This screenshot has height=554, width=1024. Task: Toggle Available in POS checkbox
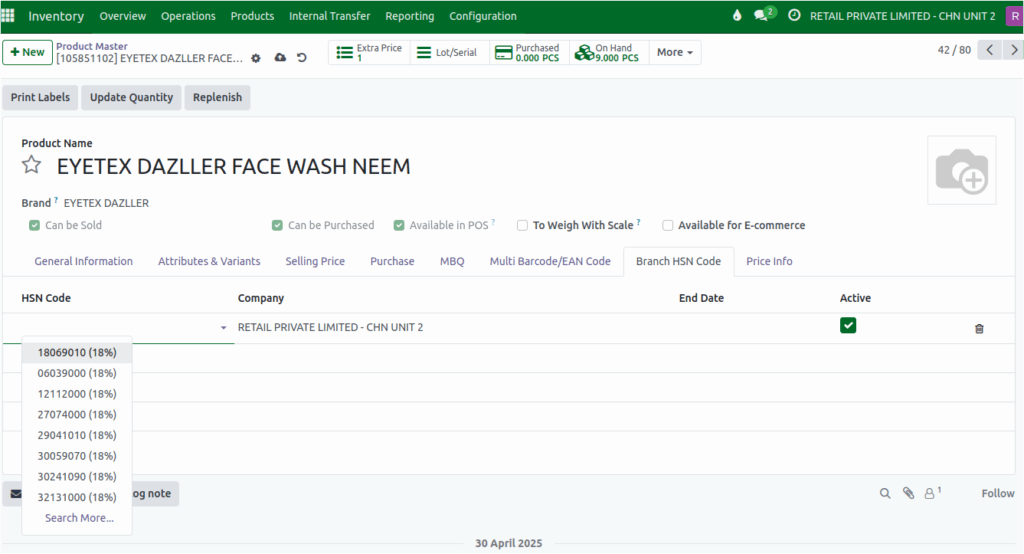tap(399, 225)
